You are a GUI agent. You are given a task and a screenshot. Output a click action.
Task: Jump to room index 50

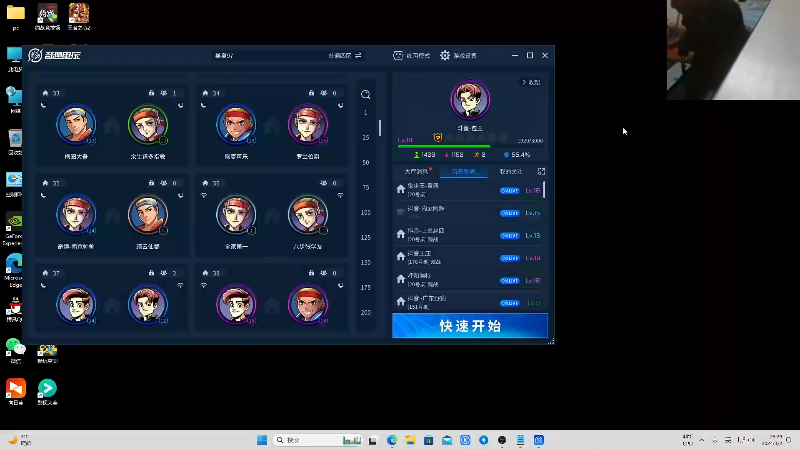366,162
